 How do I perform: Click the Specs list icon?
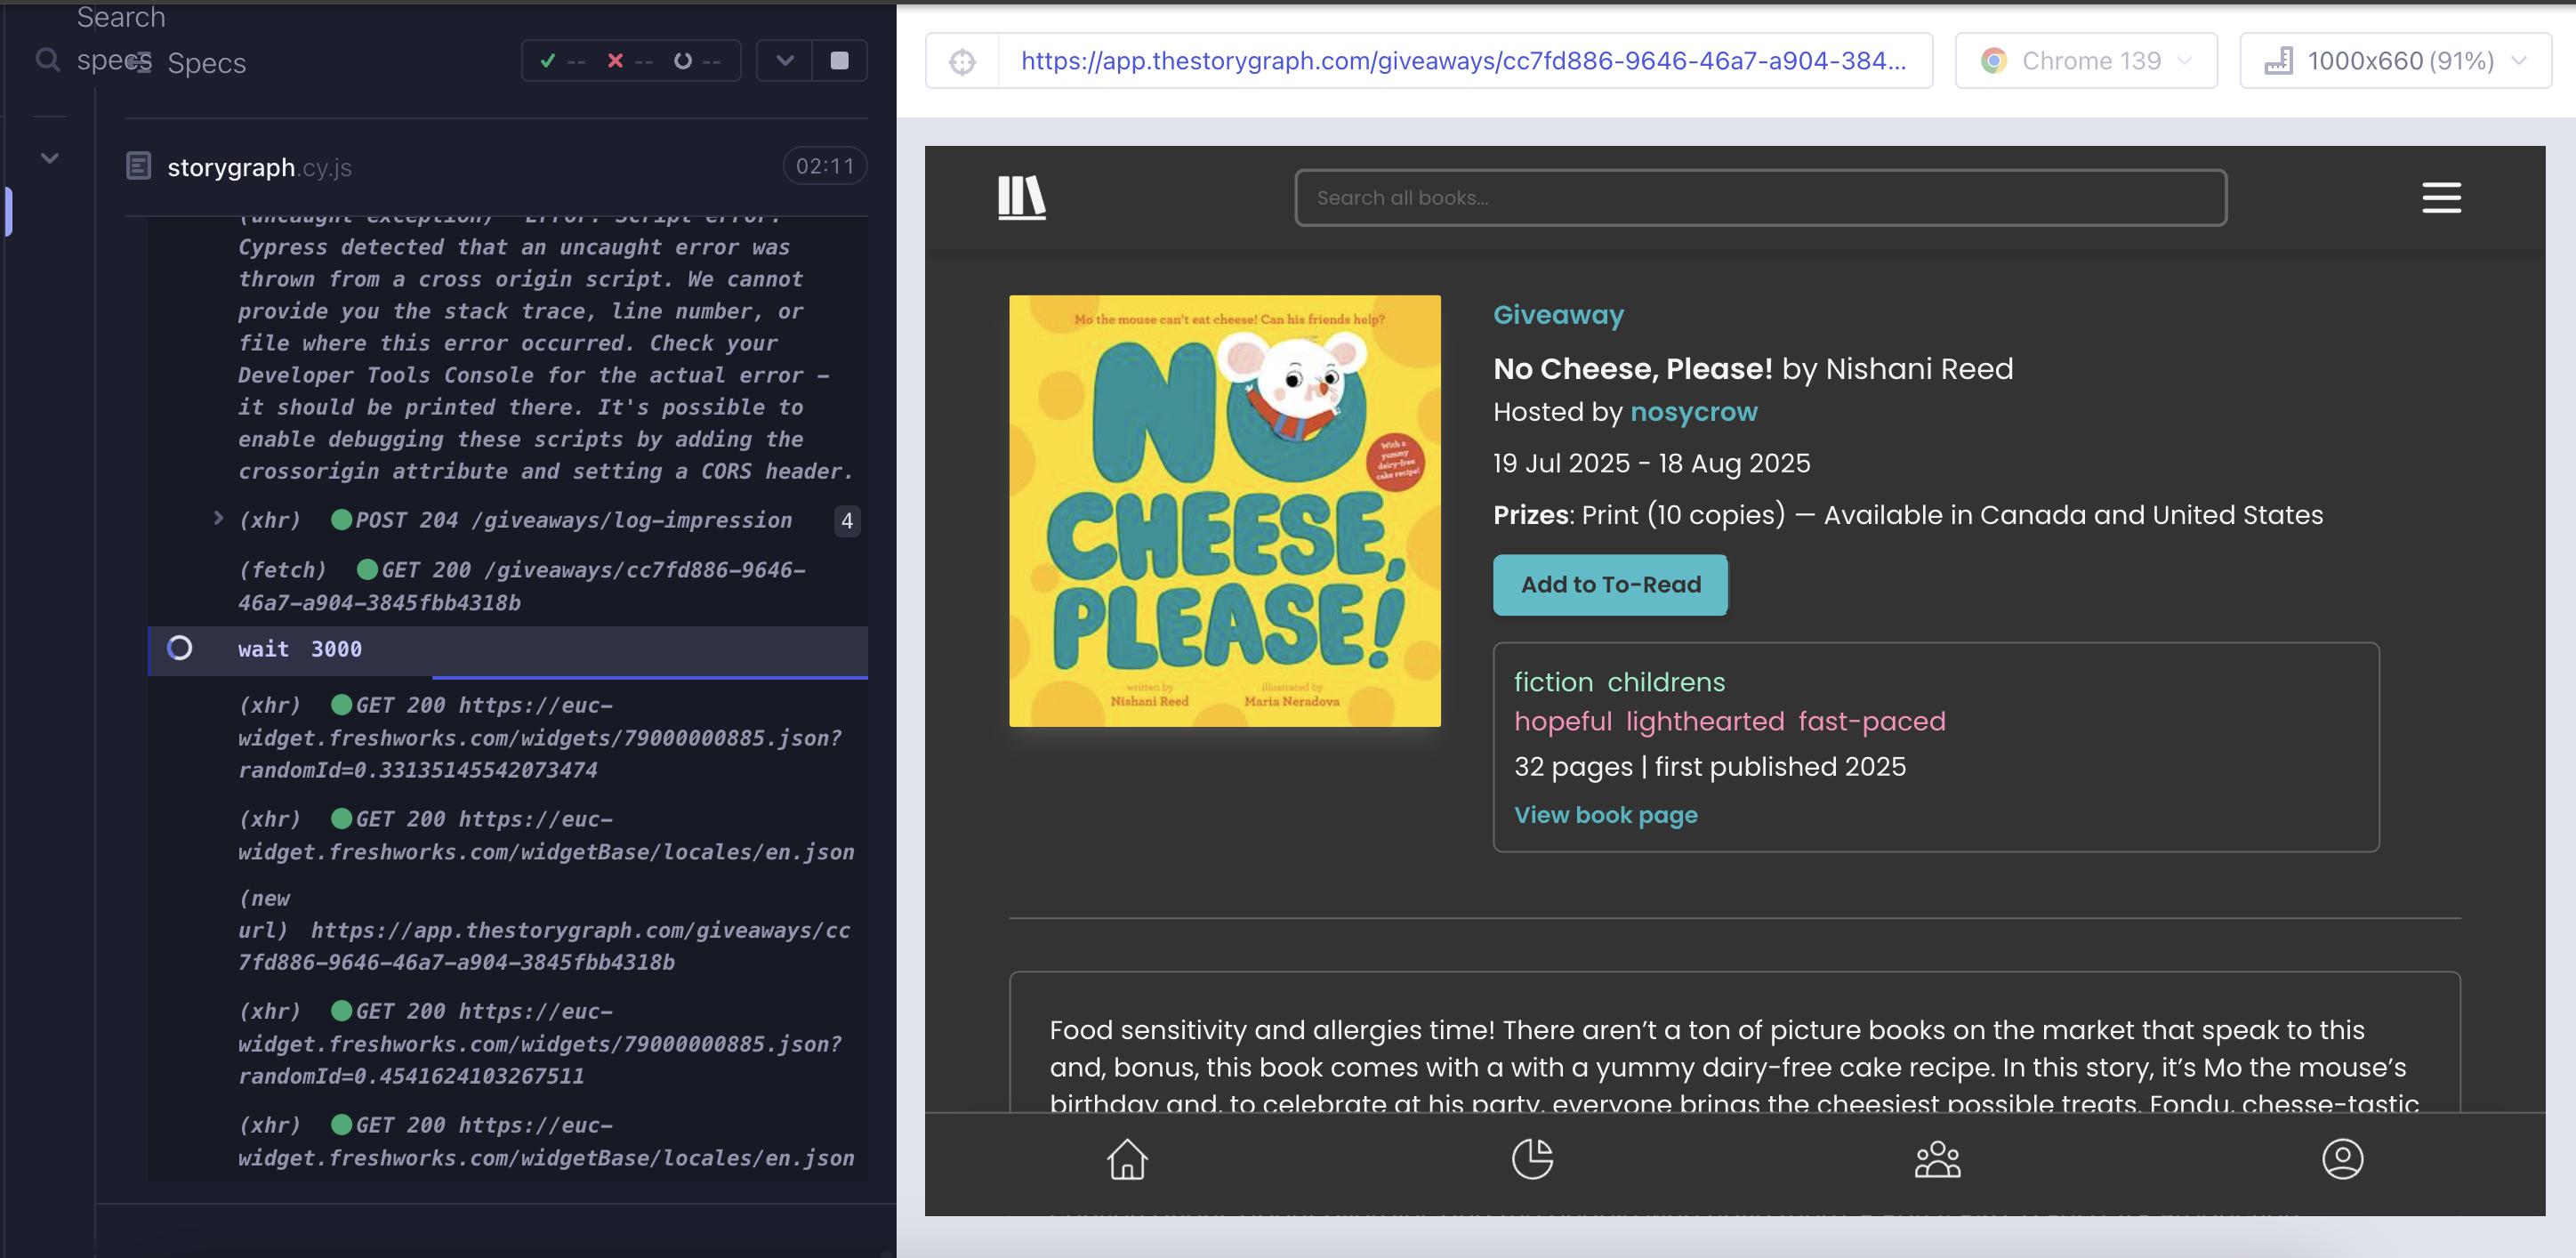143,62
